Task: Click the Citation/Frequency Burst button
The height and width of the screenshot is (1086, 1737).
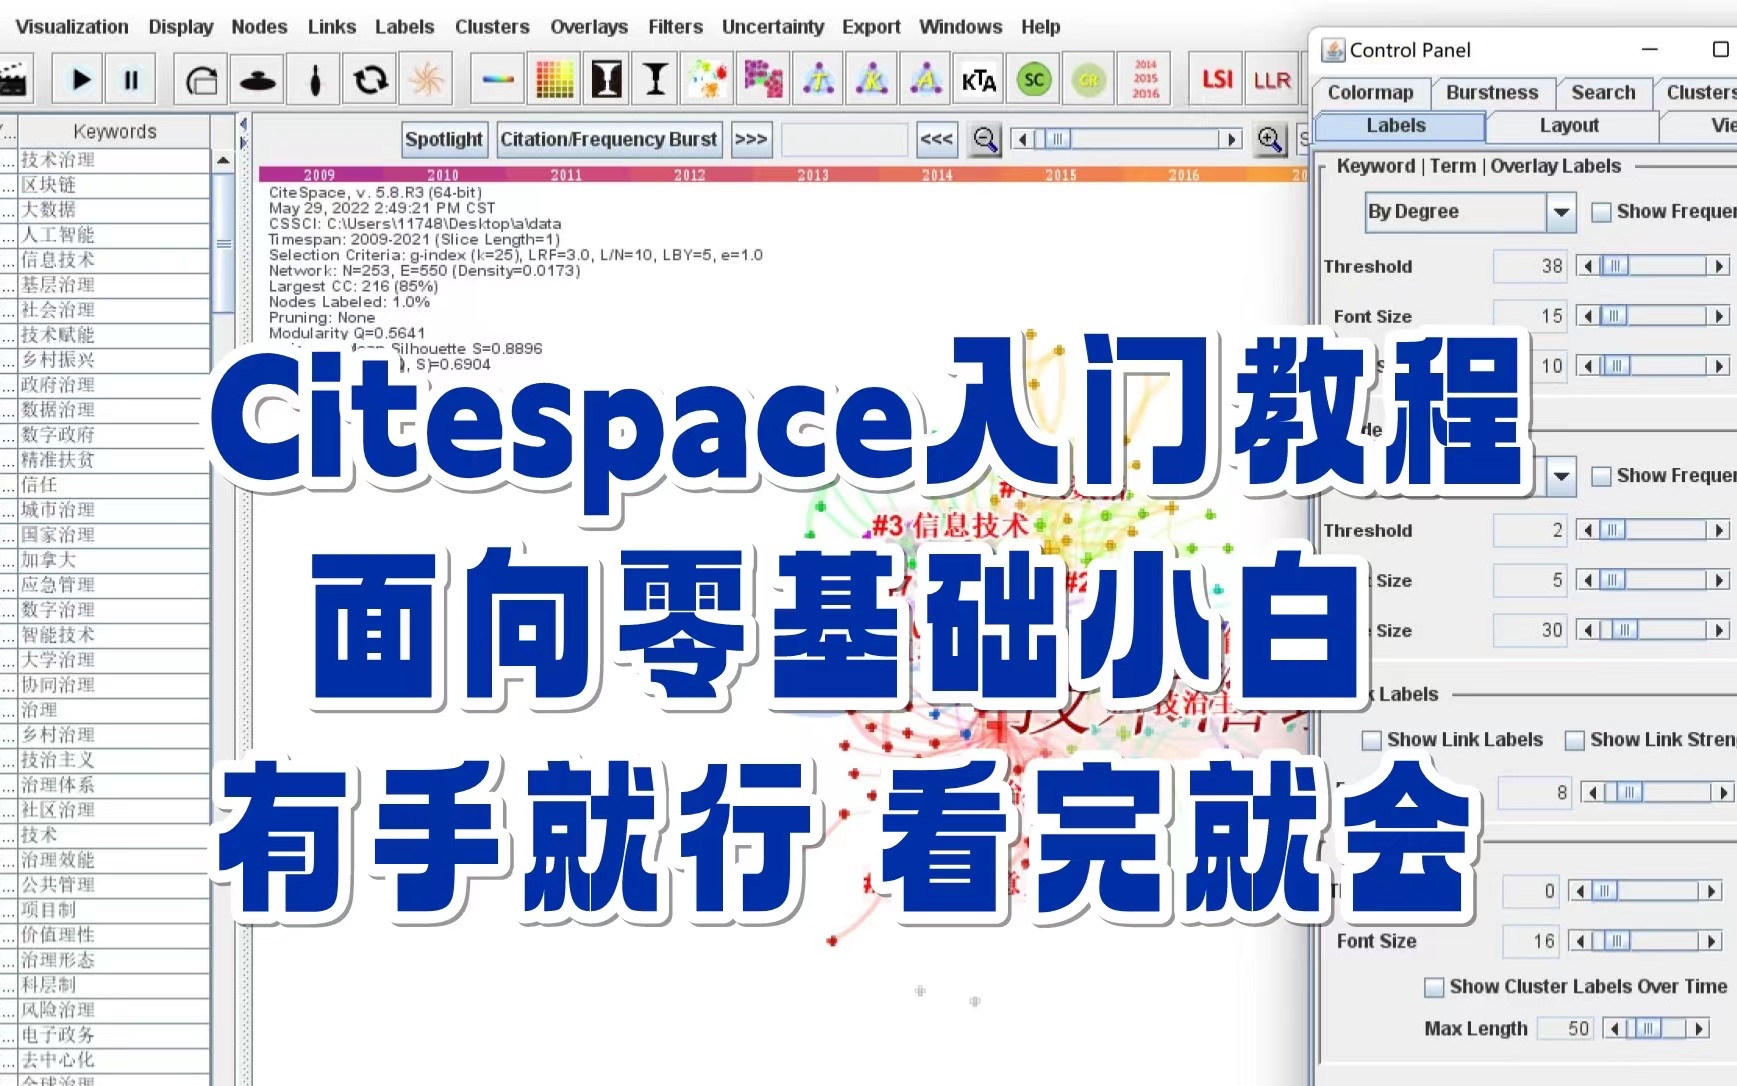Action: coord(609,139)
